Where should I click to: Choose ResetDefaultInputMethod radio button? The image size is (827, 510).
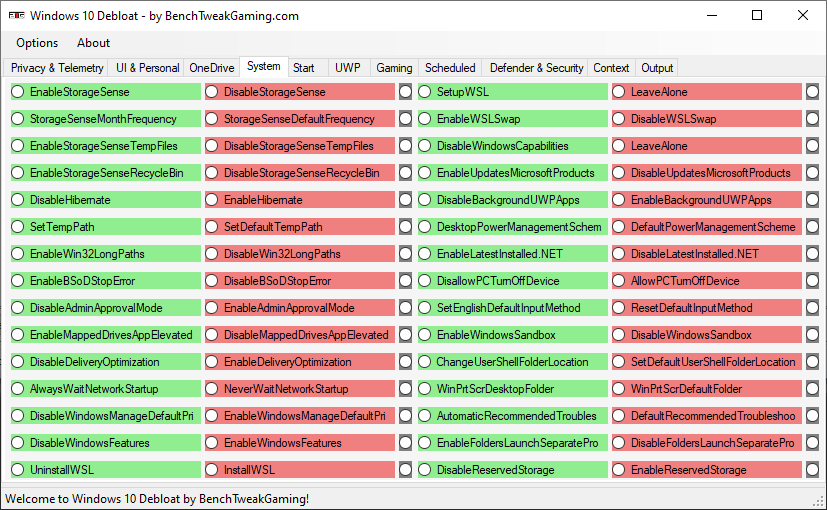point(707,307)
